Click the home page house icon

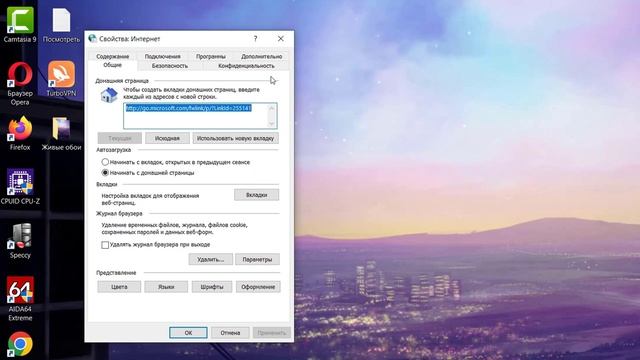(x=109, y=95)
